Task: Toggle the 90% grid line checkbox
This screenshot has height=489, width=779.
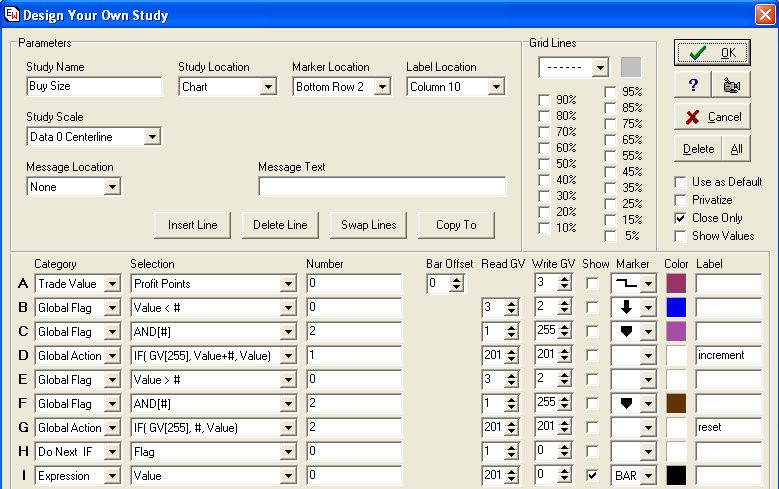Action: [x=544, y=100]
